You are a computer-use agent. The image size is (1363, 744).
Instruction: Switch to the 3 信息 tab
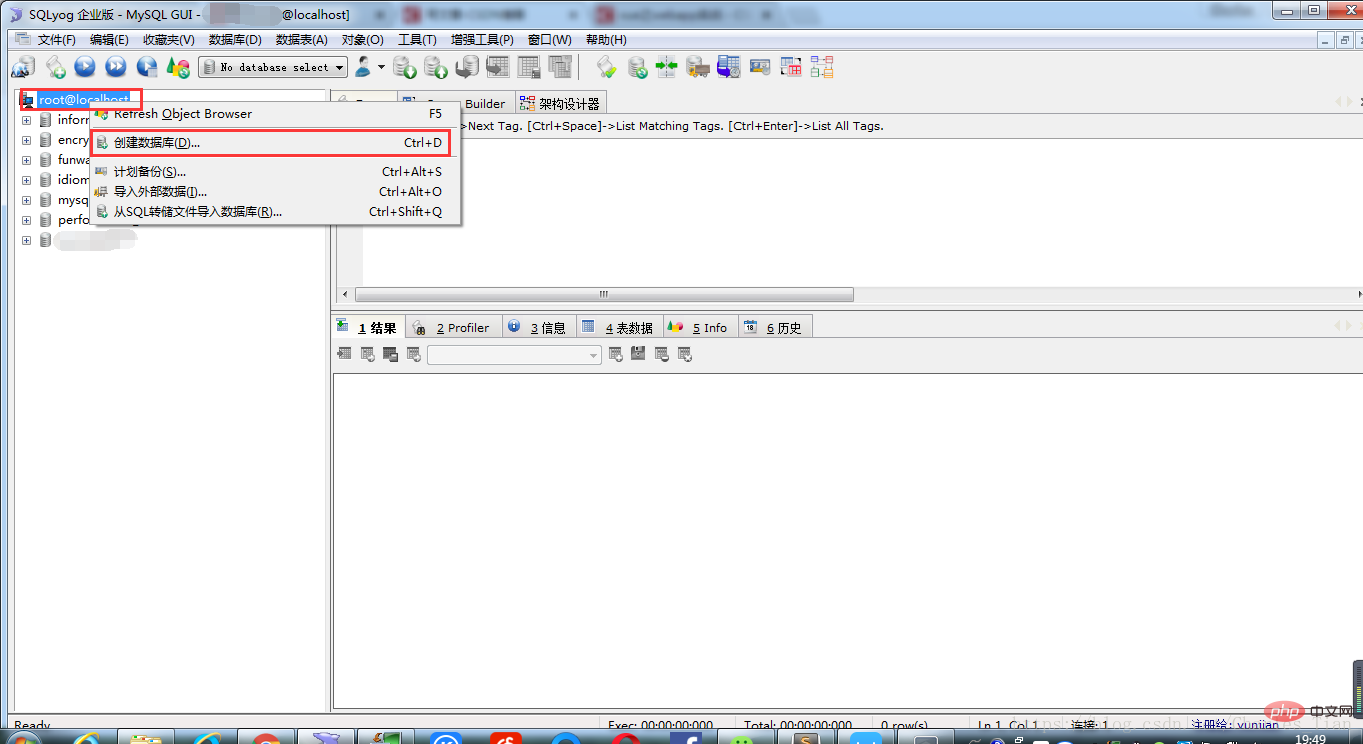[537, 327]
